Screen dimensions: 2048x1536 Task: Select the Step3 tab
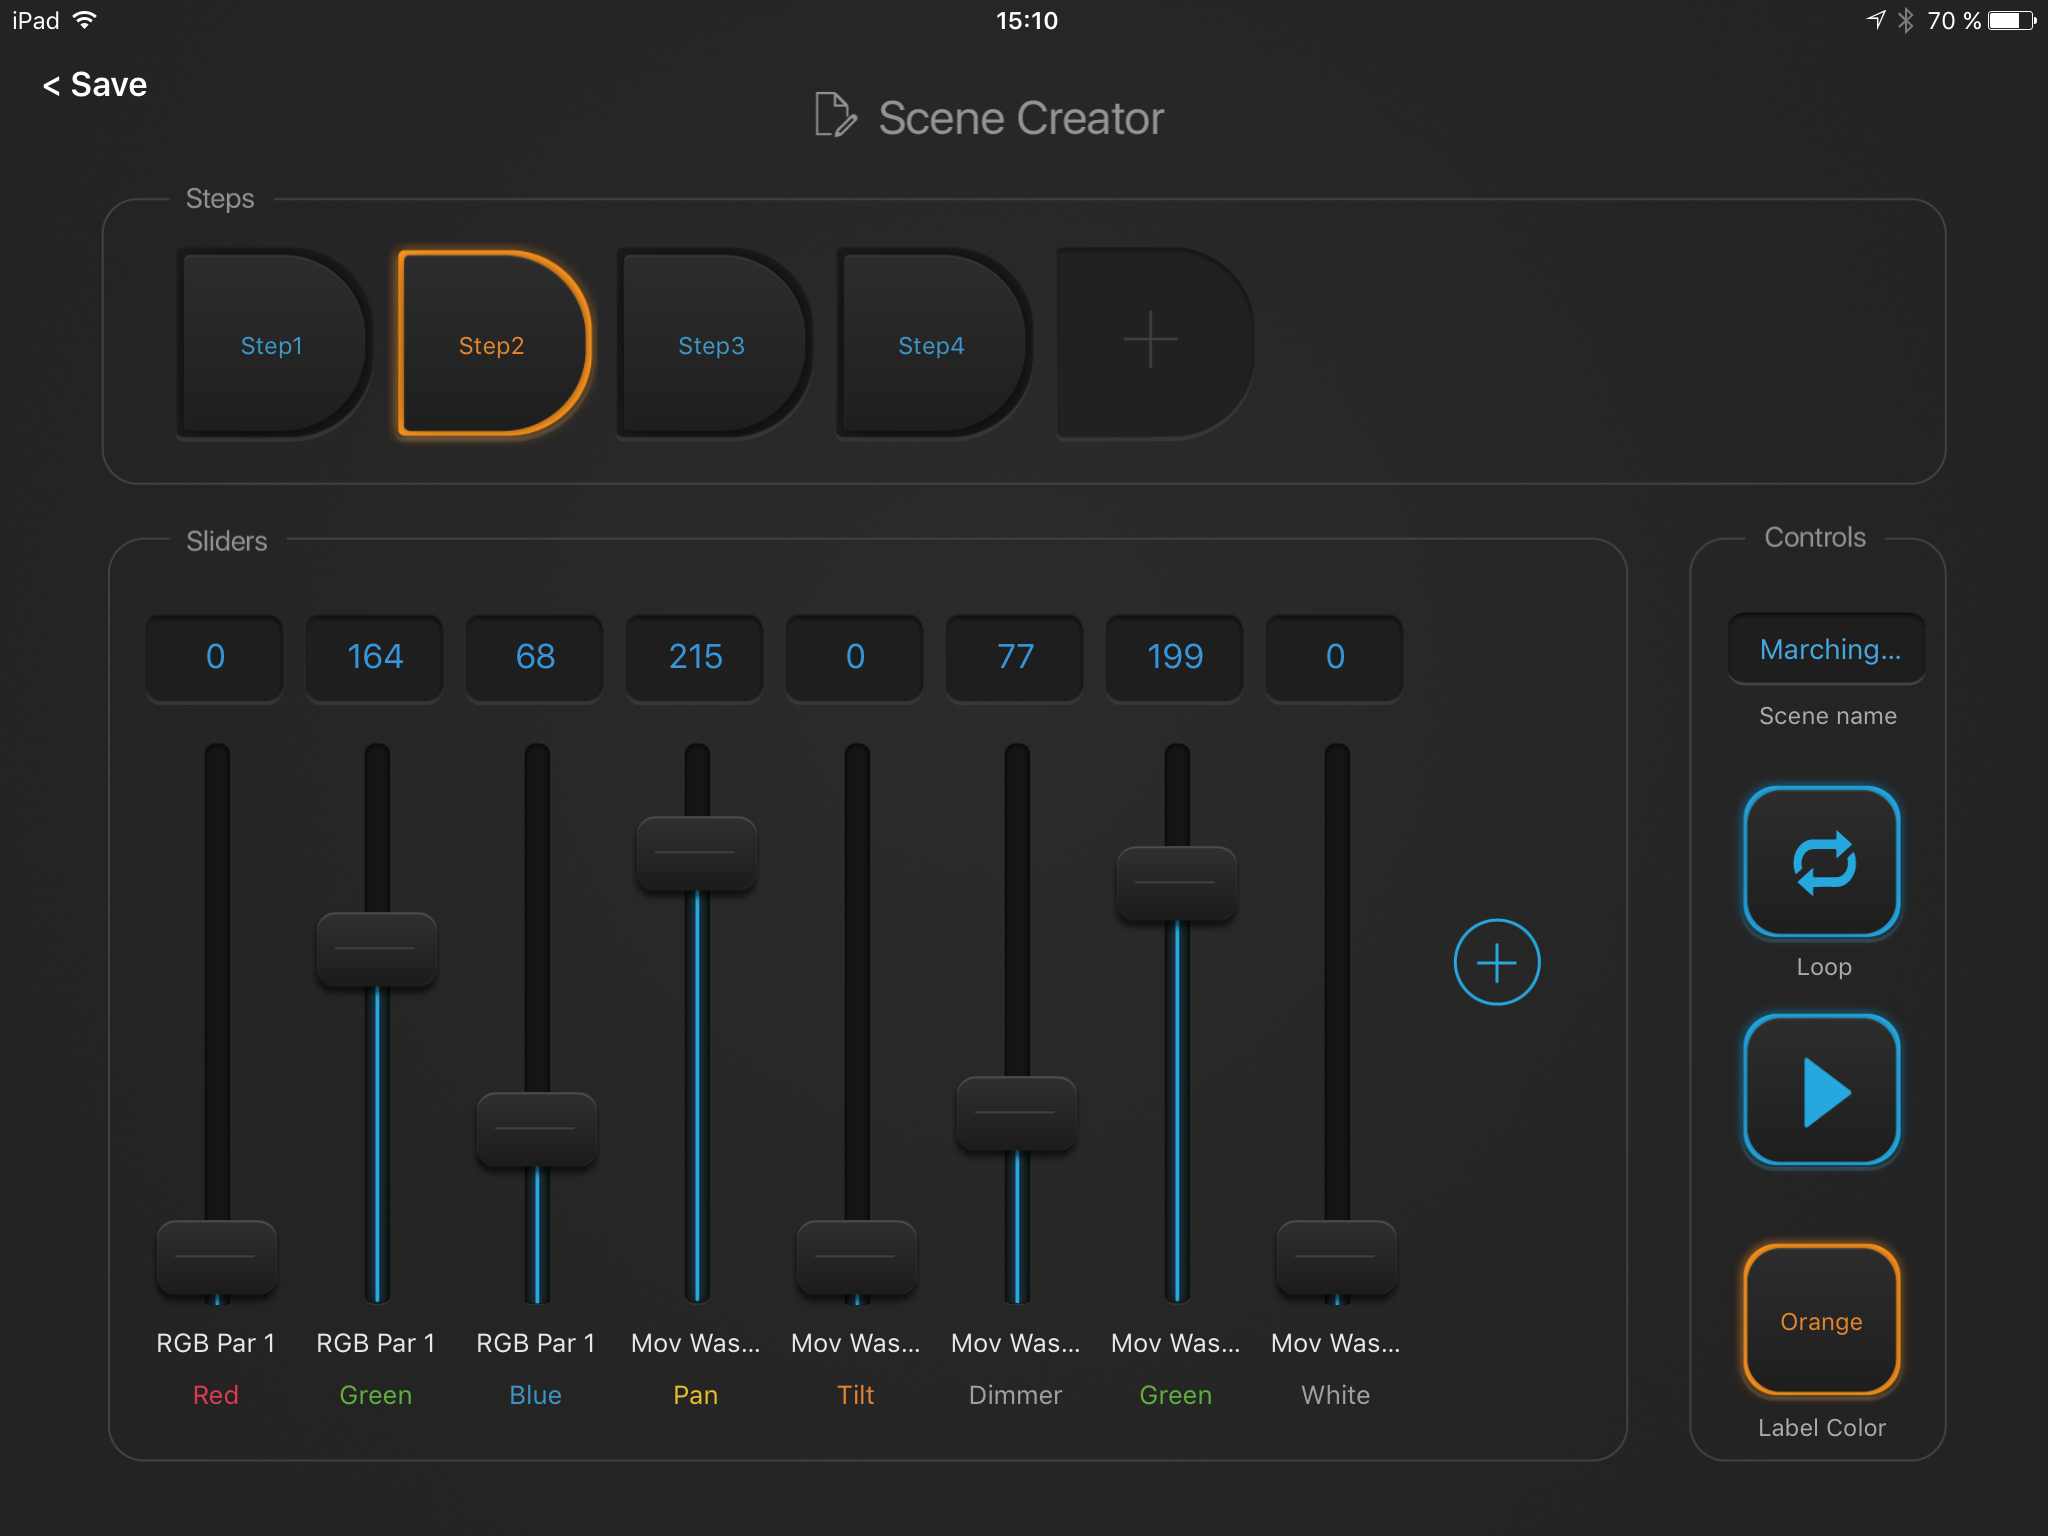(711, 345)
